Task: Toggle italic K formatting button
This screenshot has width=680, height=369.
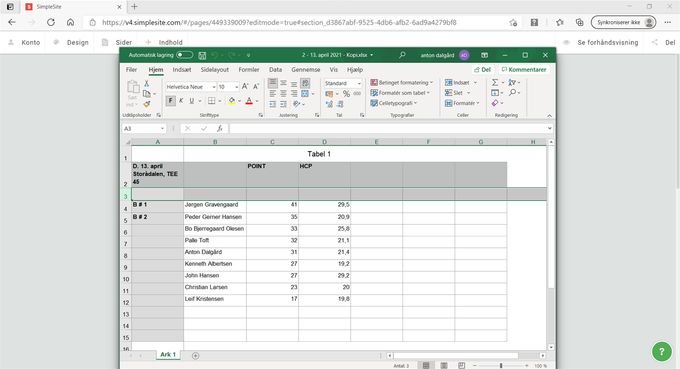Action: (x=181, y=101)
